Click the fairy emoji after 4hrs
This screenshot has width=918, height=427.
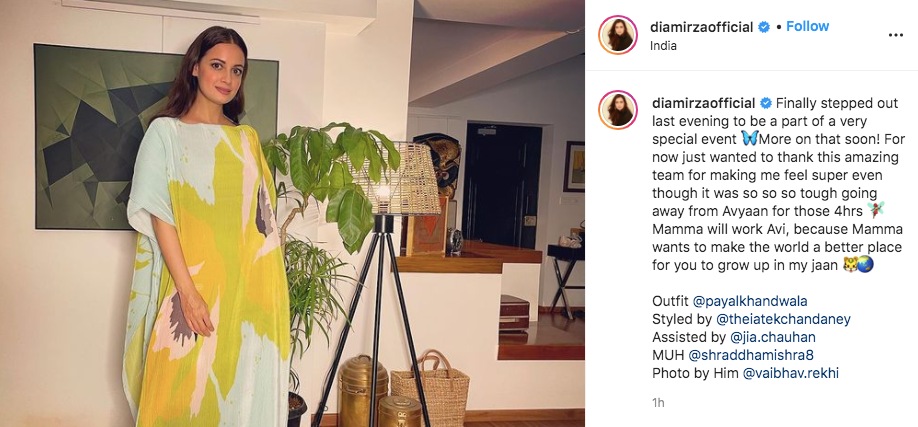(x=876, y=210)
